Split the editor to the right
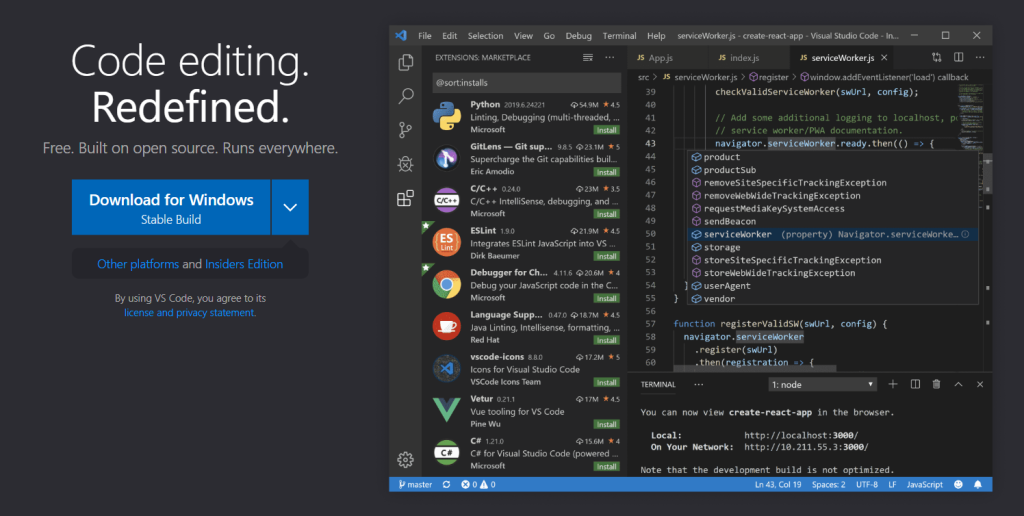Screen dimensions: 1024x516 [958, 57]
